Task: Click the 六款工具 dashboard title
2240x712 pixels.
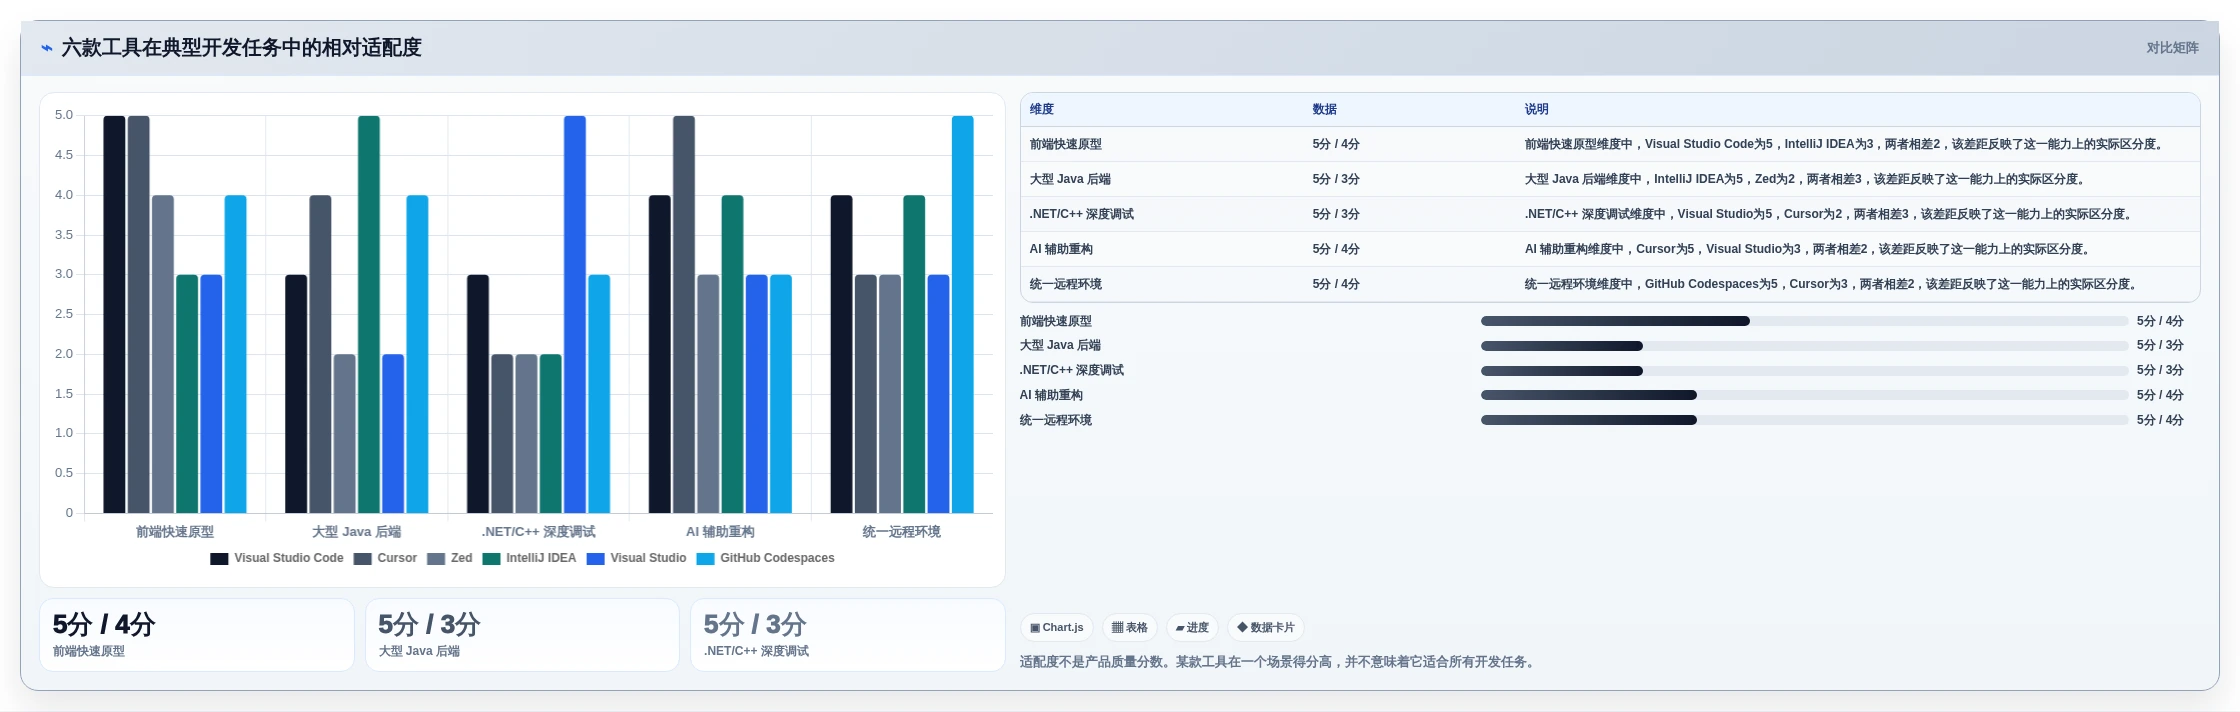Action: (x=241, y=48)
